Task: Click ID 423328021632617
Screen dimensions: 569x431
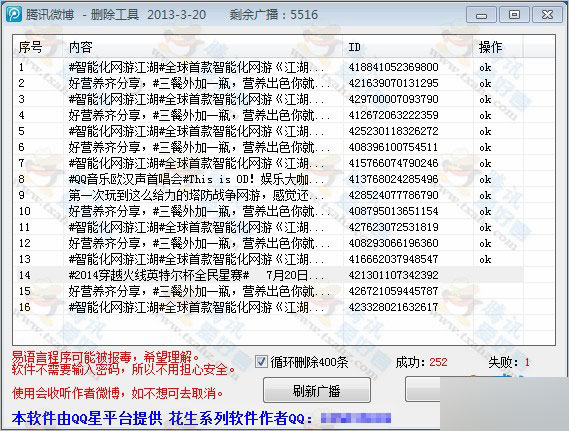Action: click(x=393, y=307)
